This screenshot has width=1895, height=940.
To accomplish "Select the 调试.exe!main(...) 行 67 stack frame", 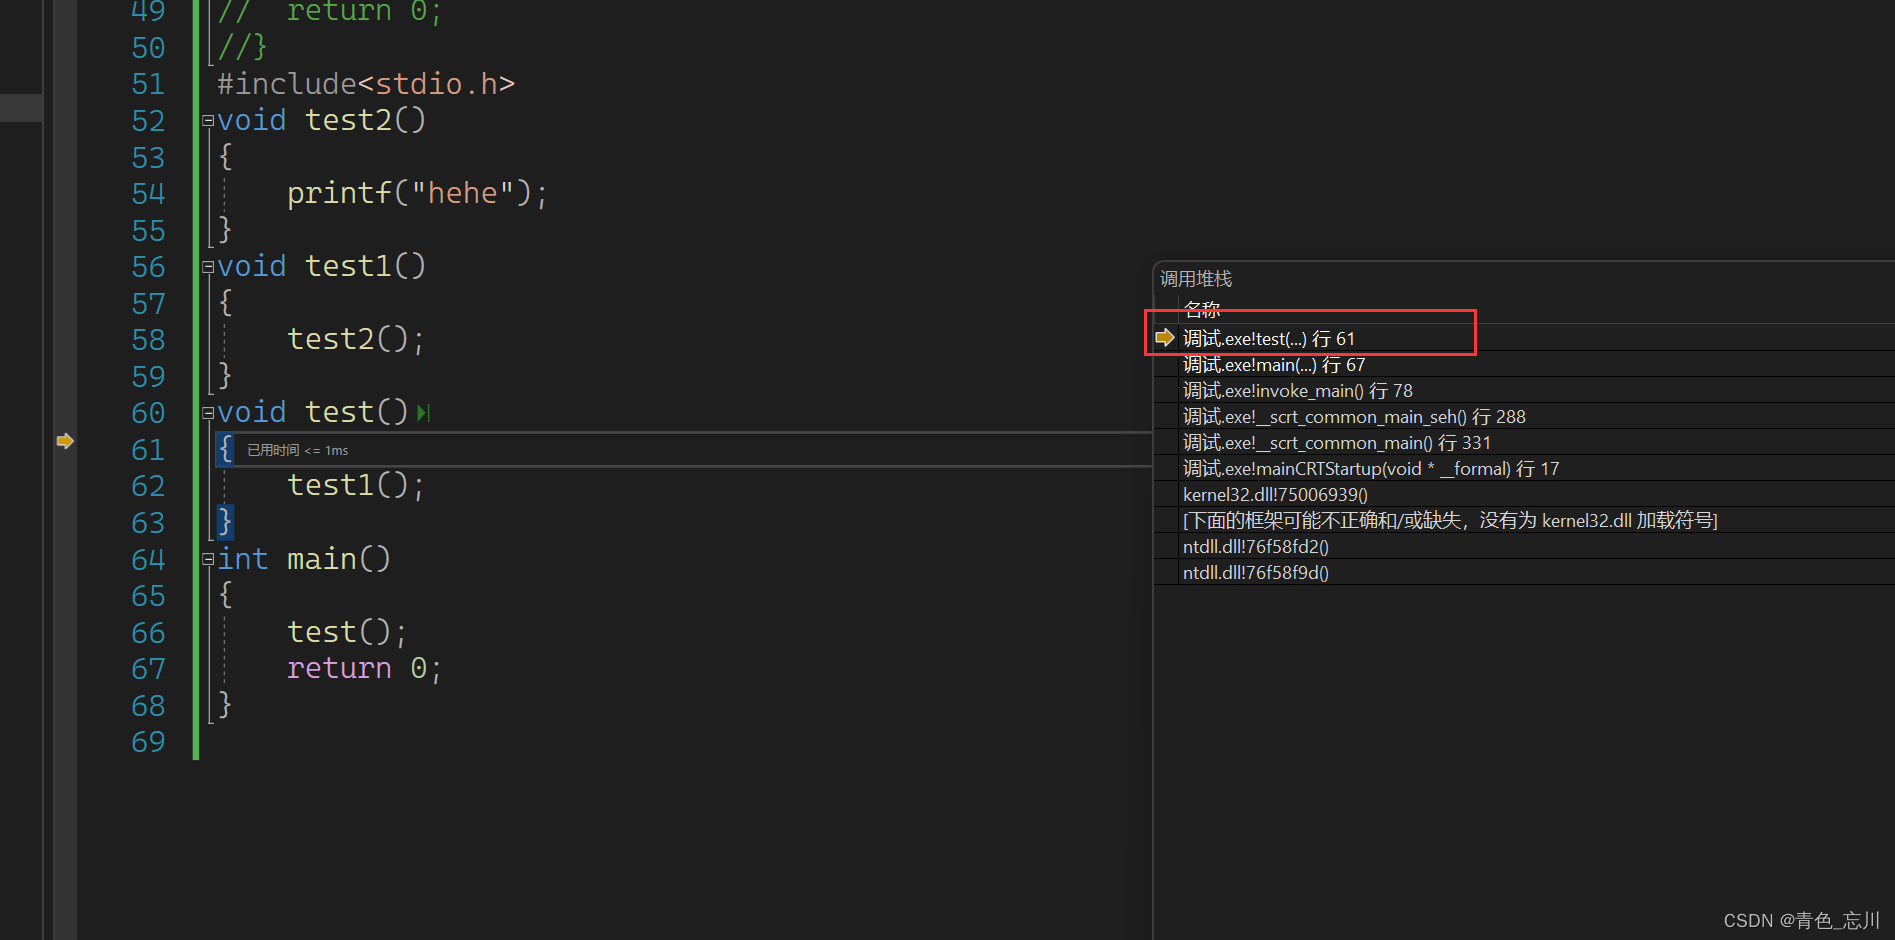I will (x=1273, y=365).
